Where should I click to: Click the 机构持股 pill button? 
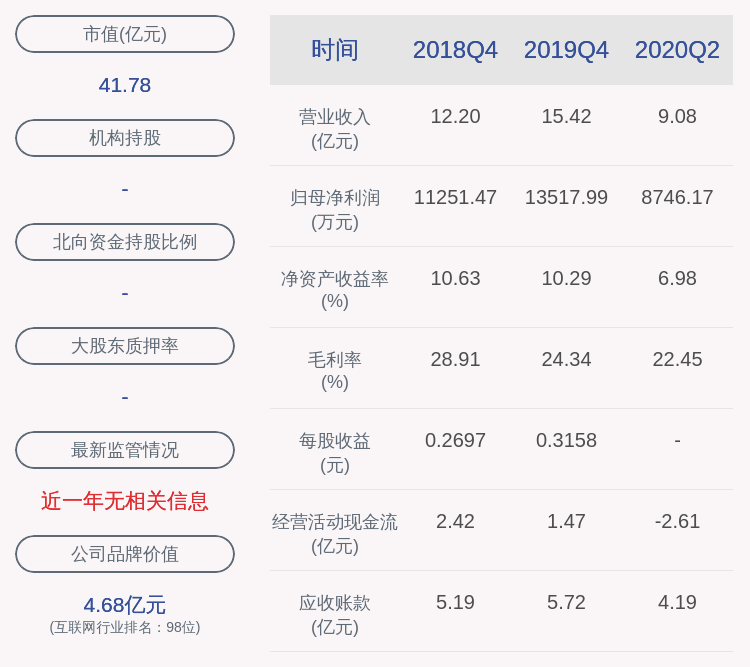click(x=125, y=138)
